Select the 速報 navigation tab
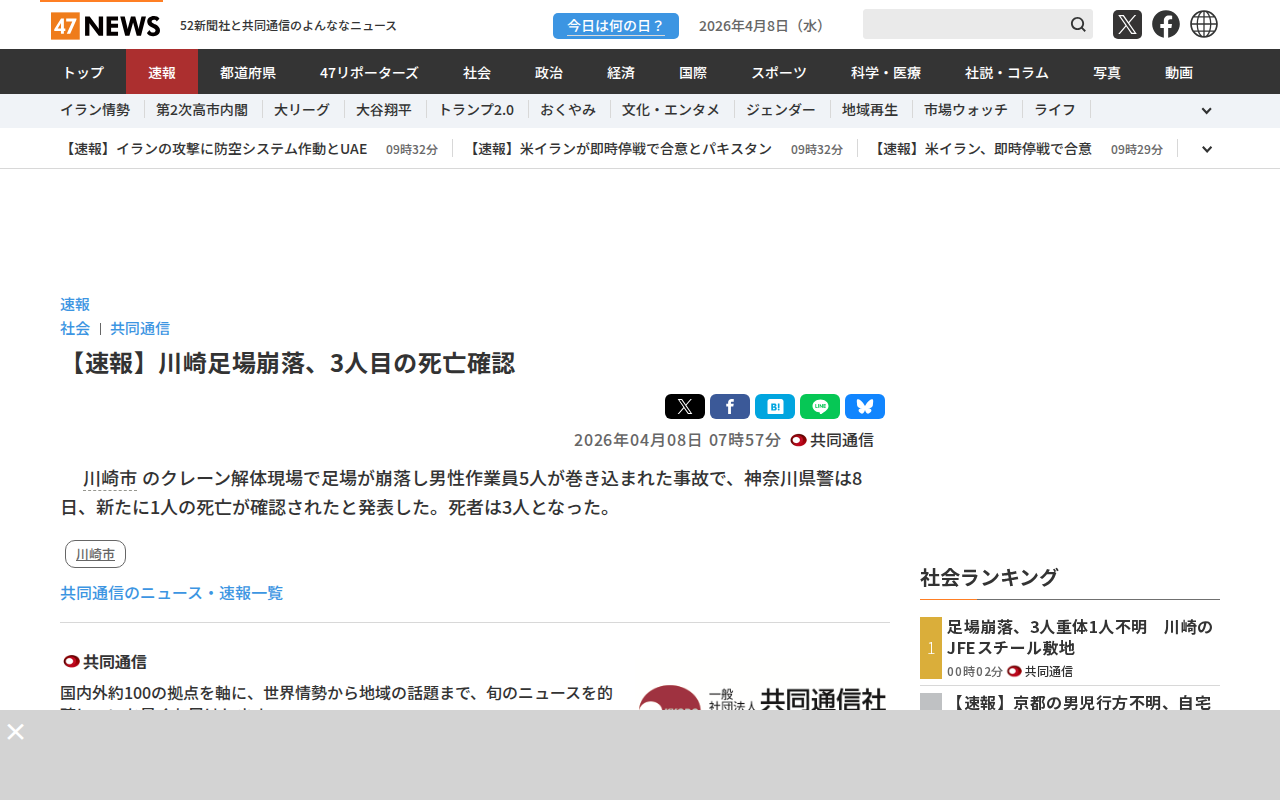Screen dimensions: 1280x800 pyautogui.click(x=162, y=72)
